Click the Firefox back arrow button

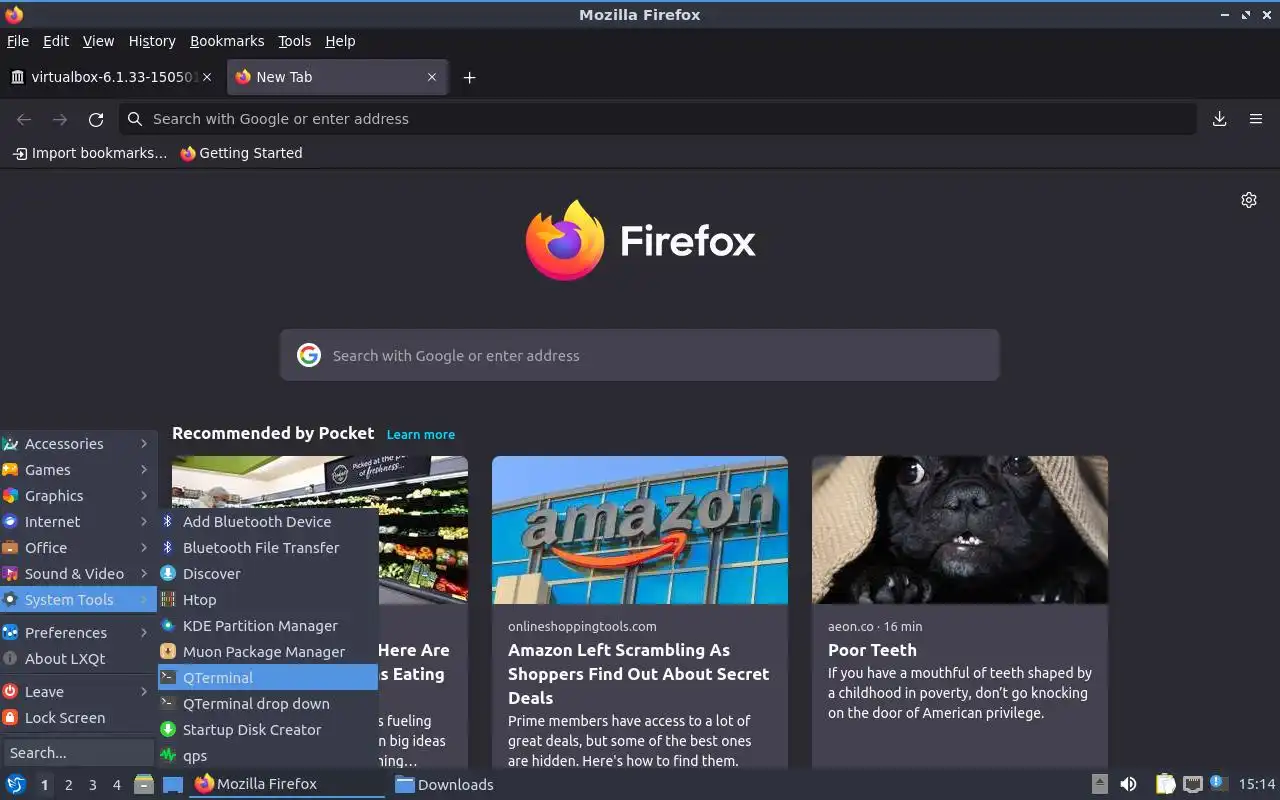point(24,119)
